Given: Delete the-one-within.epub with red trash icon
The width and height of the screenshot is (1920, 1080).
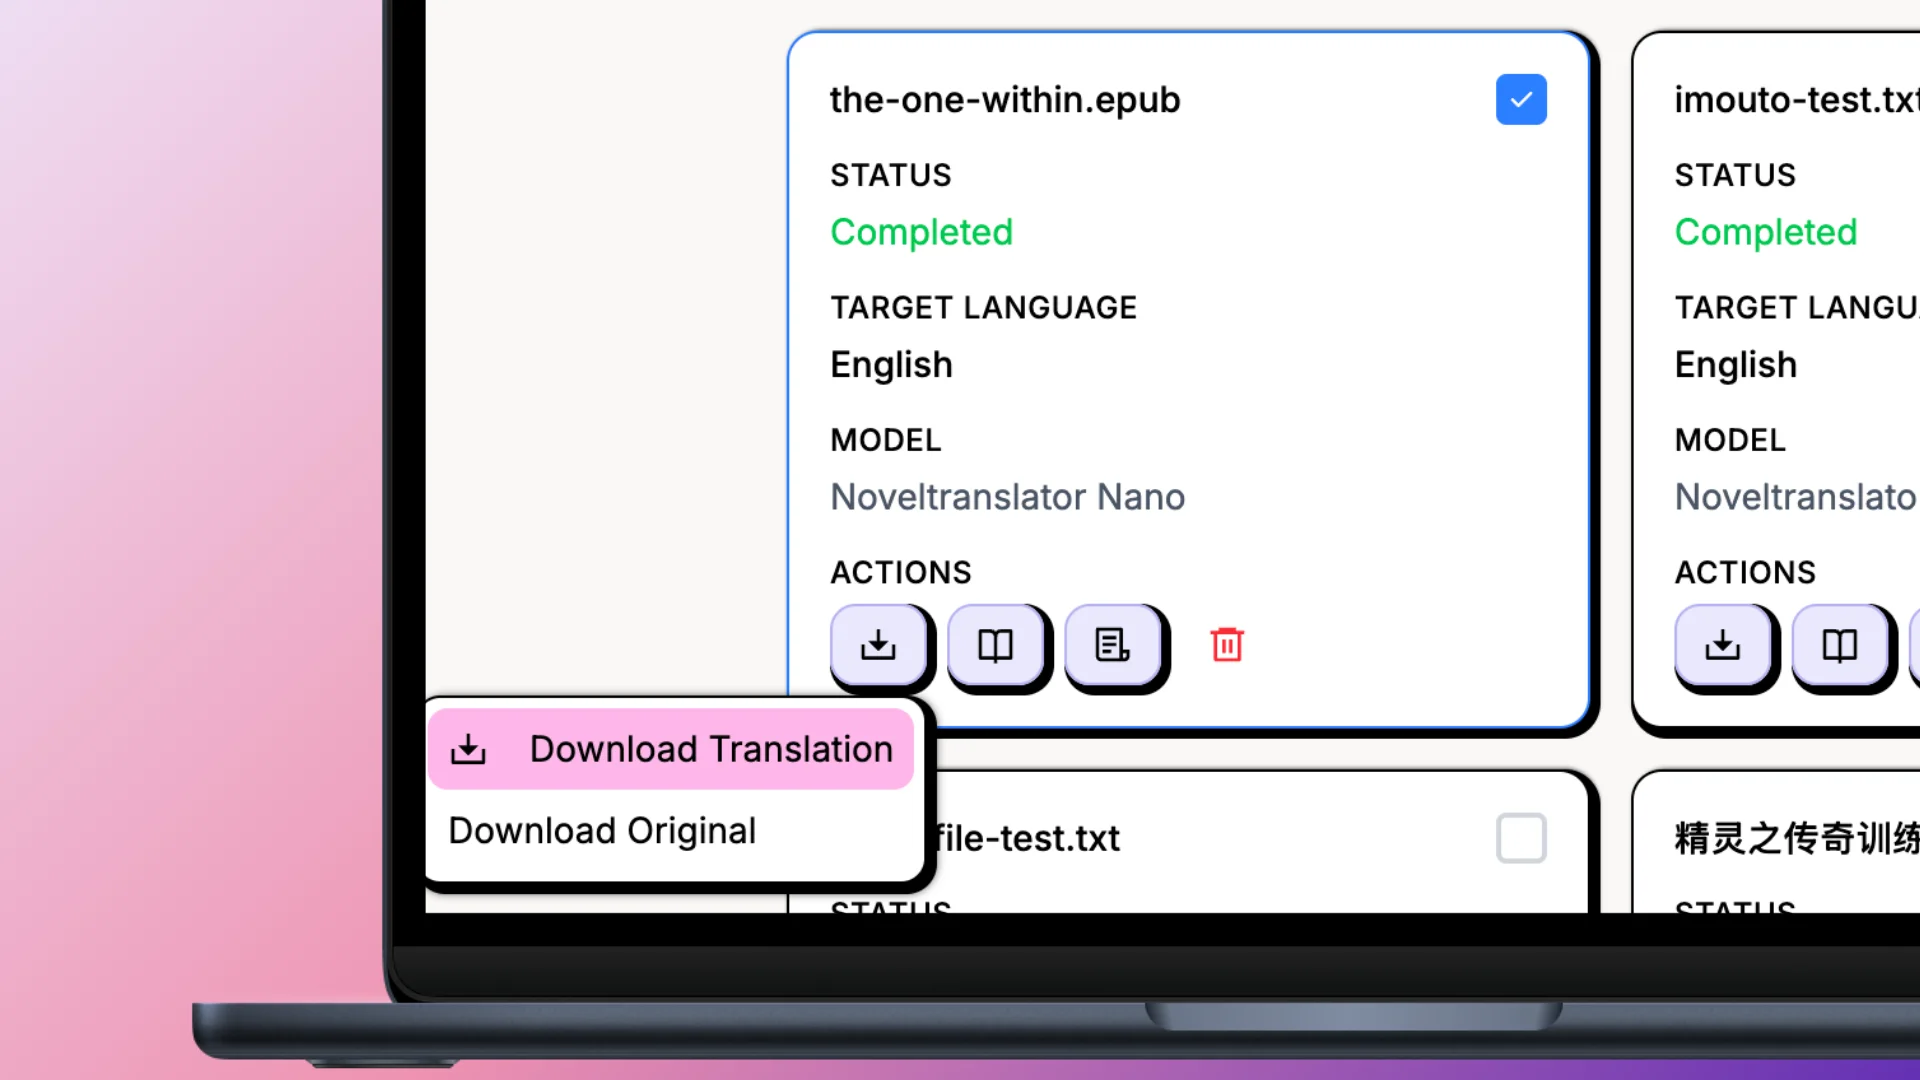Looking at the screenshot, I should click(1227, 645).
